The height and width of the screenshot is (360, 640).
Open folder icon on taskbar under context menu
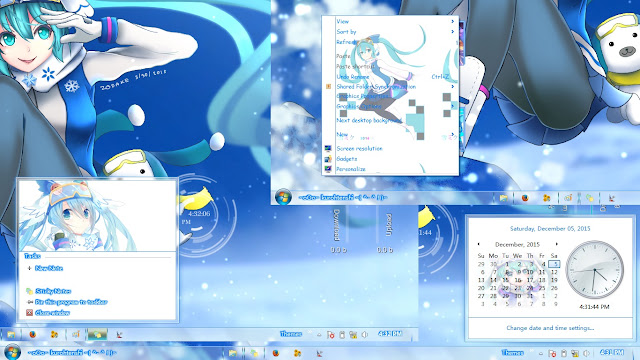pos(504,198)
